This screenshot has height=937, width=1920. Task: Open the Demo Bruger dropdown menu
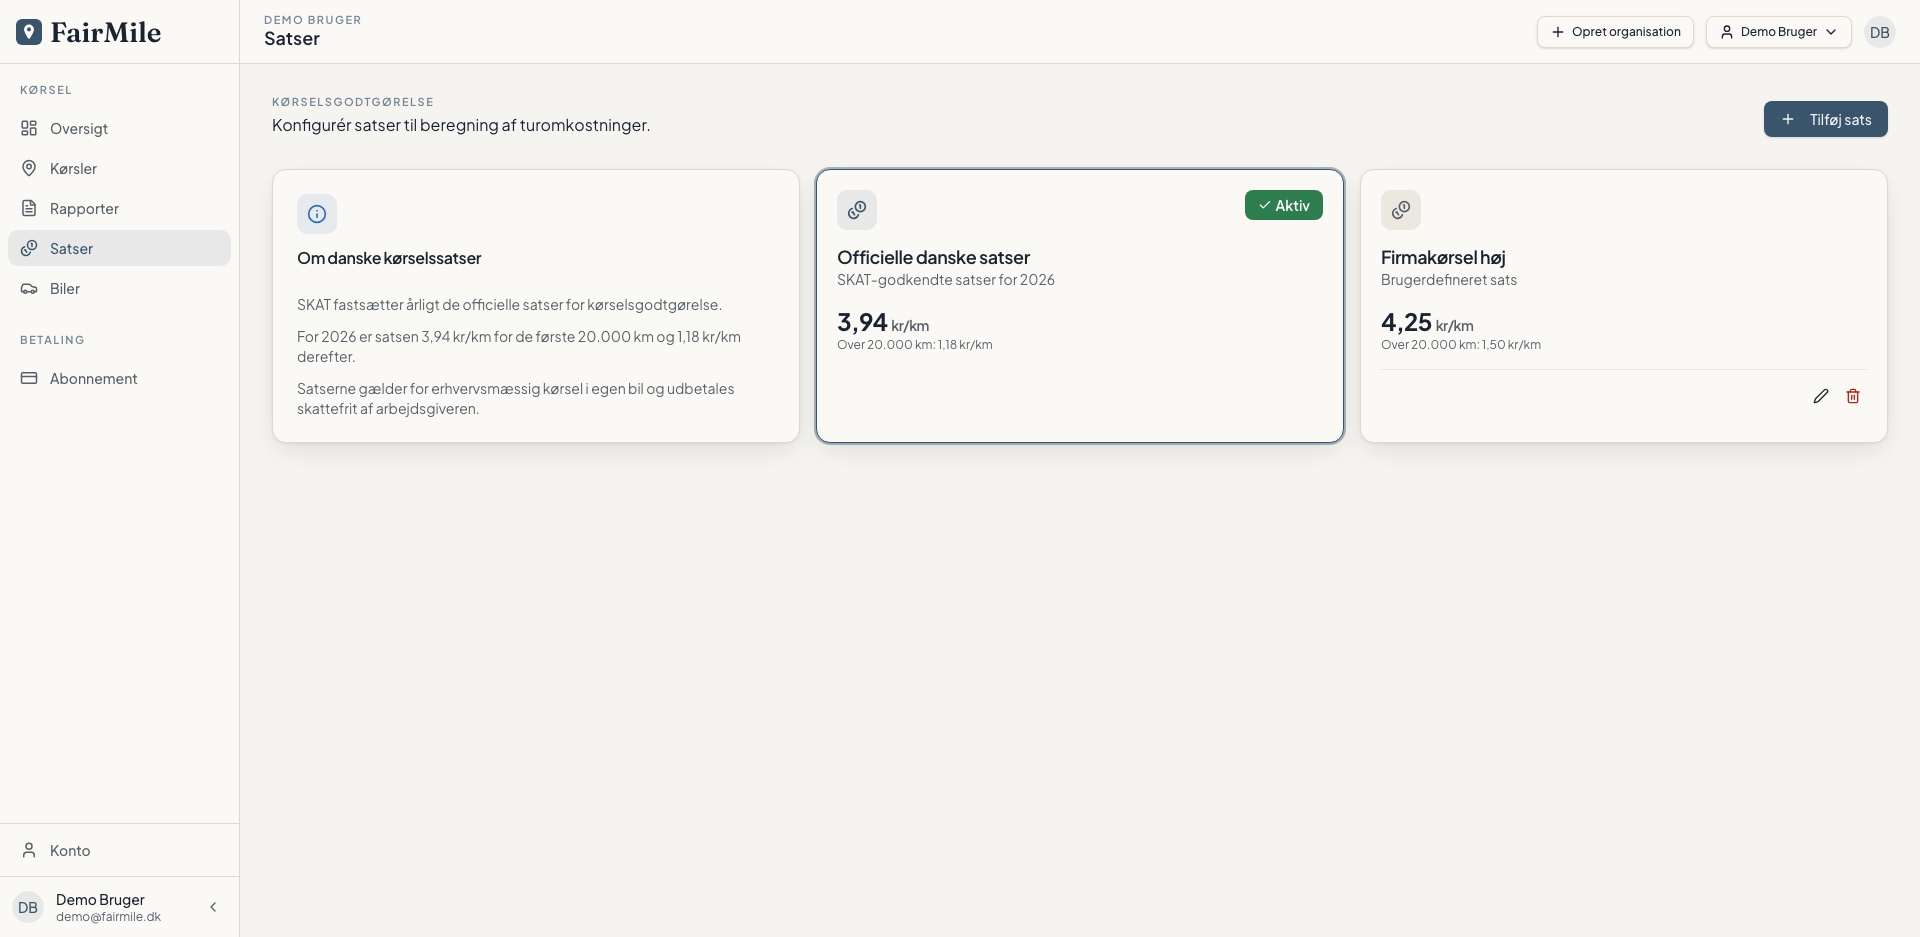(x=1778, y=32)
